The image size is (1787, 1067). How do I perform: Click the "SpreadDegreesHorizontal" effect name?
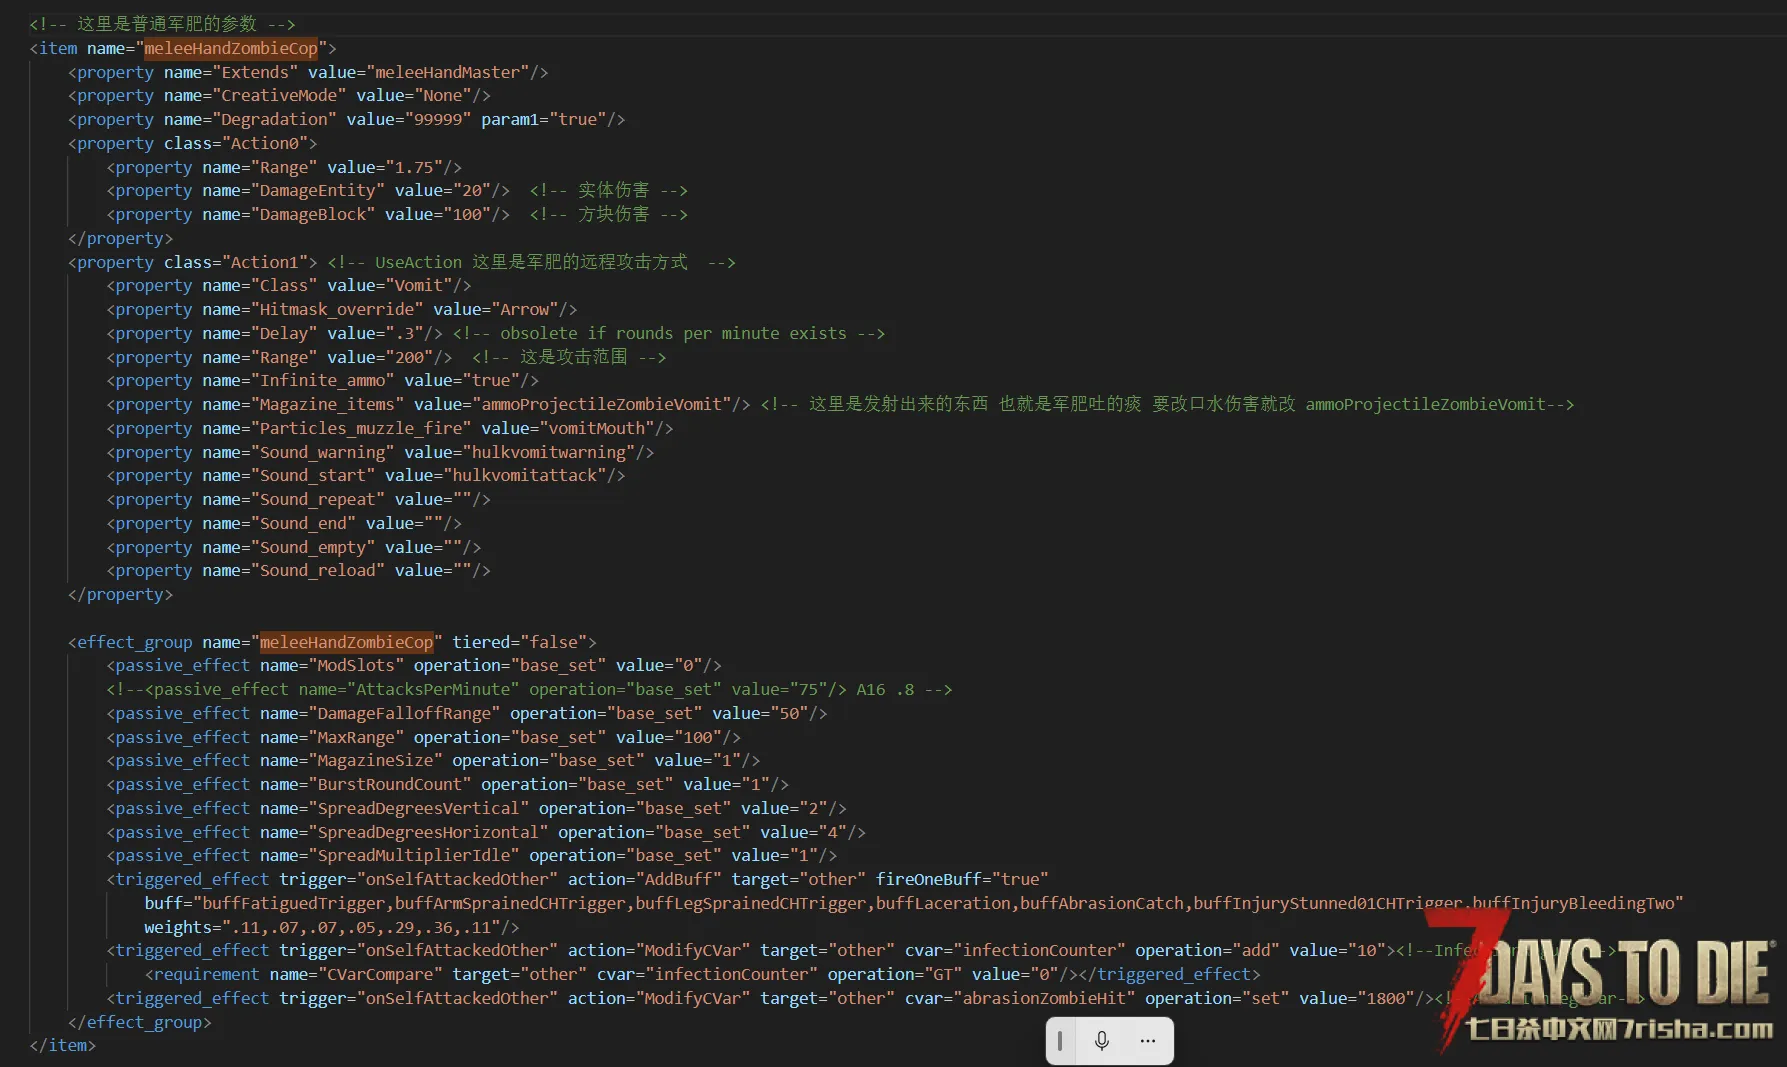click(428, 833)
